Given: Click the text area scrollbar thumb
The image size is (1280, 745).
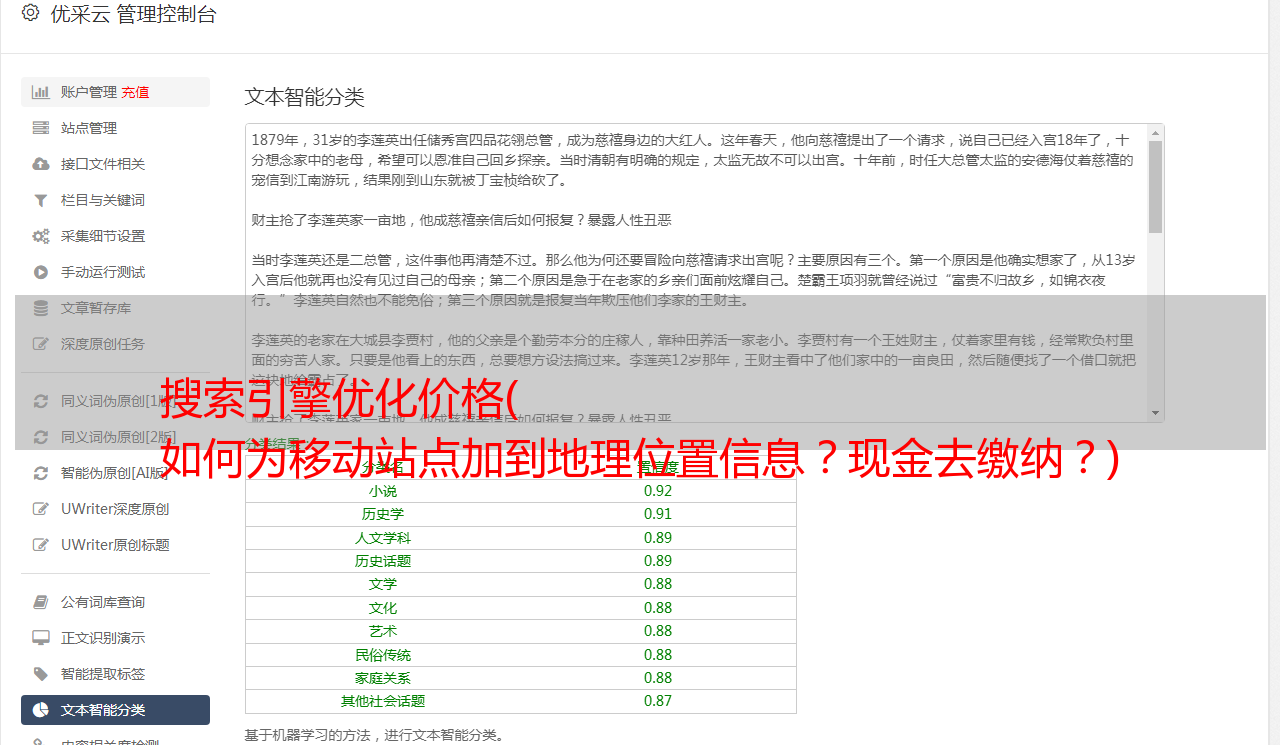Looking at the screenshot, I should coord(1155,186).
